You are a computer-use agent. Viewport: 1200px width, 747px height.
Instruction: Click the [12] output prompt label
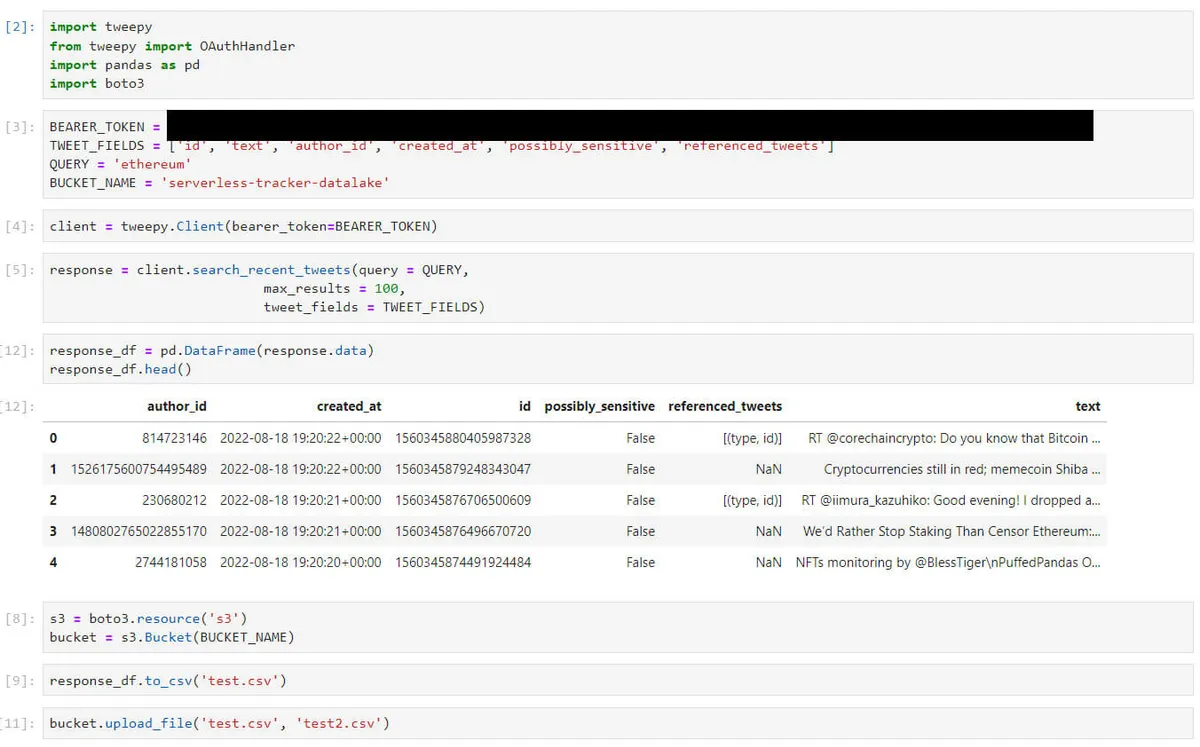click(x=20, y=407)
